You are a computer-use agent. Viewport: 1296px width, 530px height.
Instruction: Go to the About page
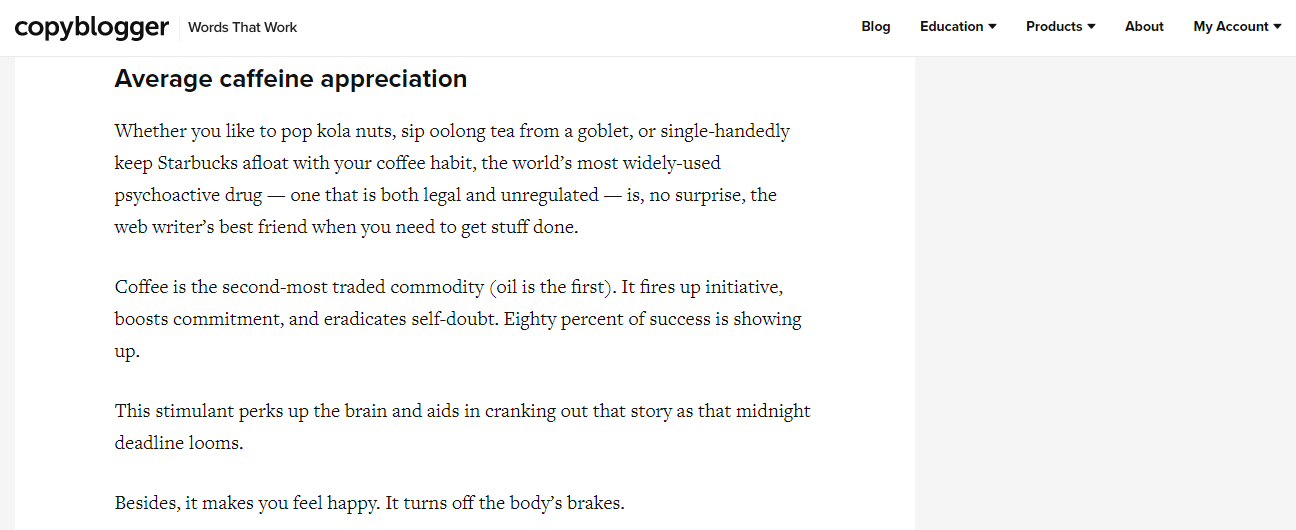point(1144,27)
